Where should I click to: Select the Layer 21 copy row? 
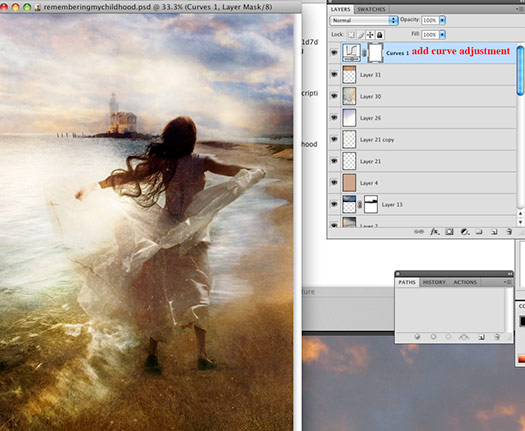(x=423, y=140)
